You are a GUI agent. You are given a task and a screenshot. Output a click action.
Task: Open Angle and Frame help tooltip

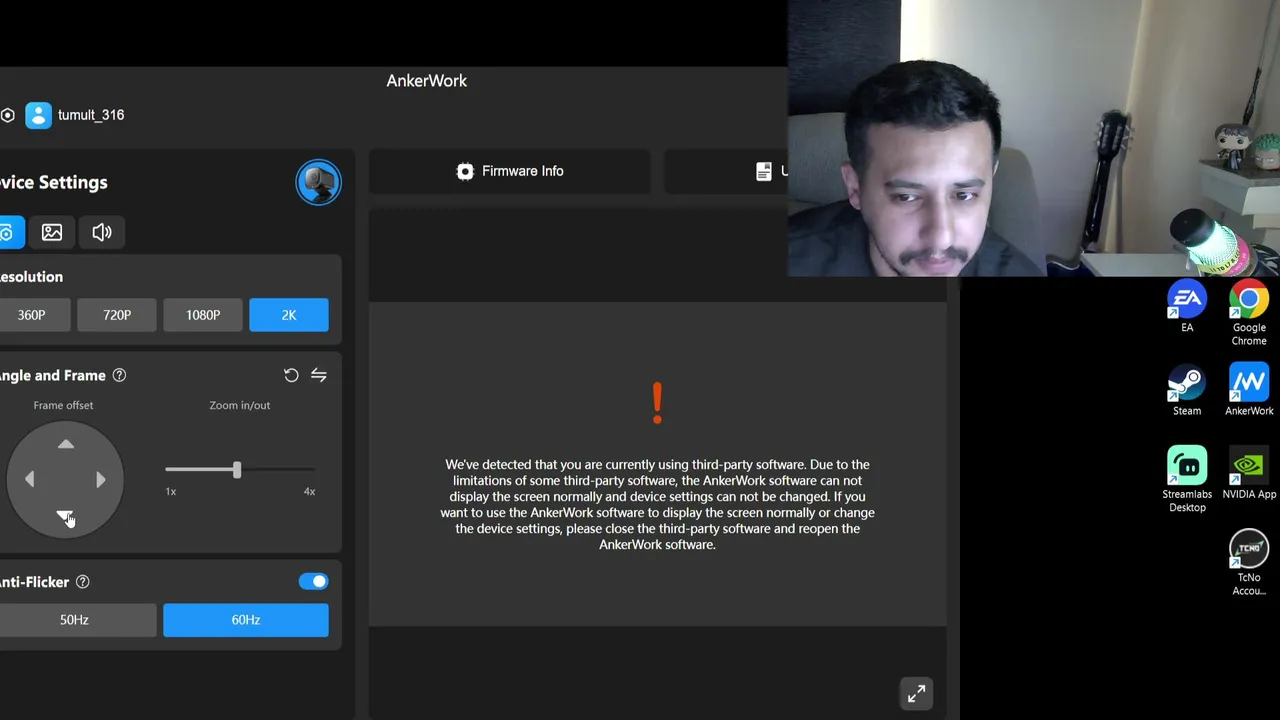click(x=119, y=375)
